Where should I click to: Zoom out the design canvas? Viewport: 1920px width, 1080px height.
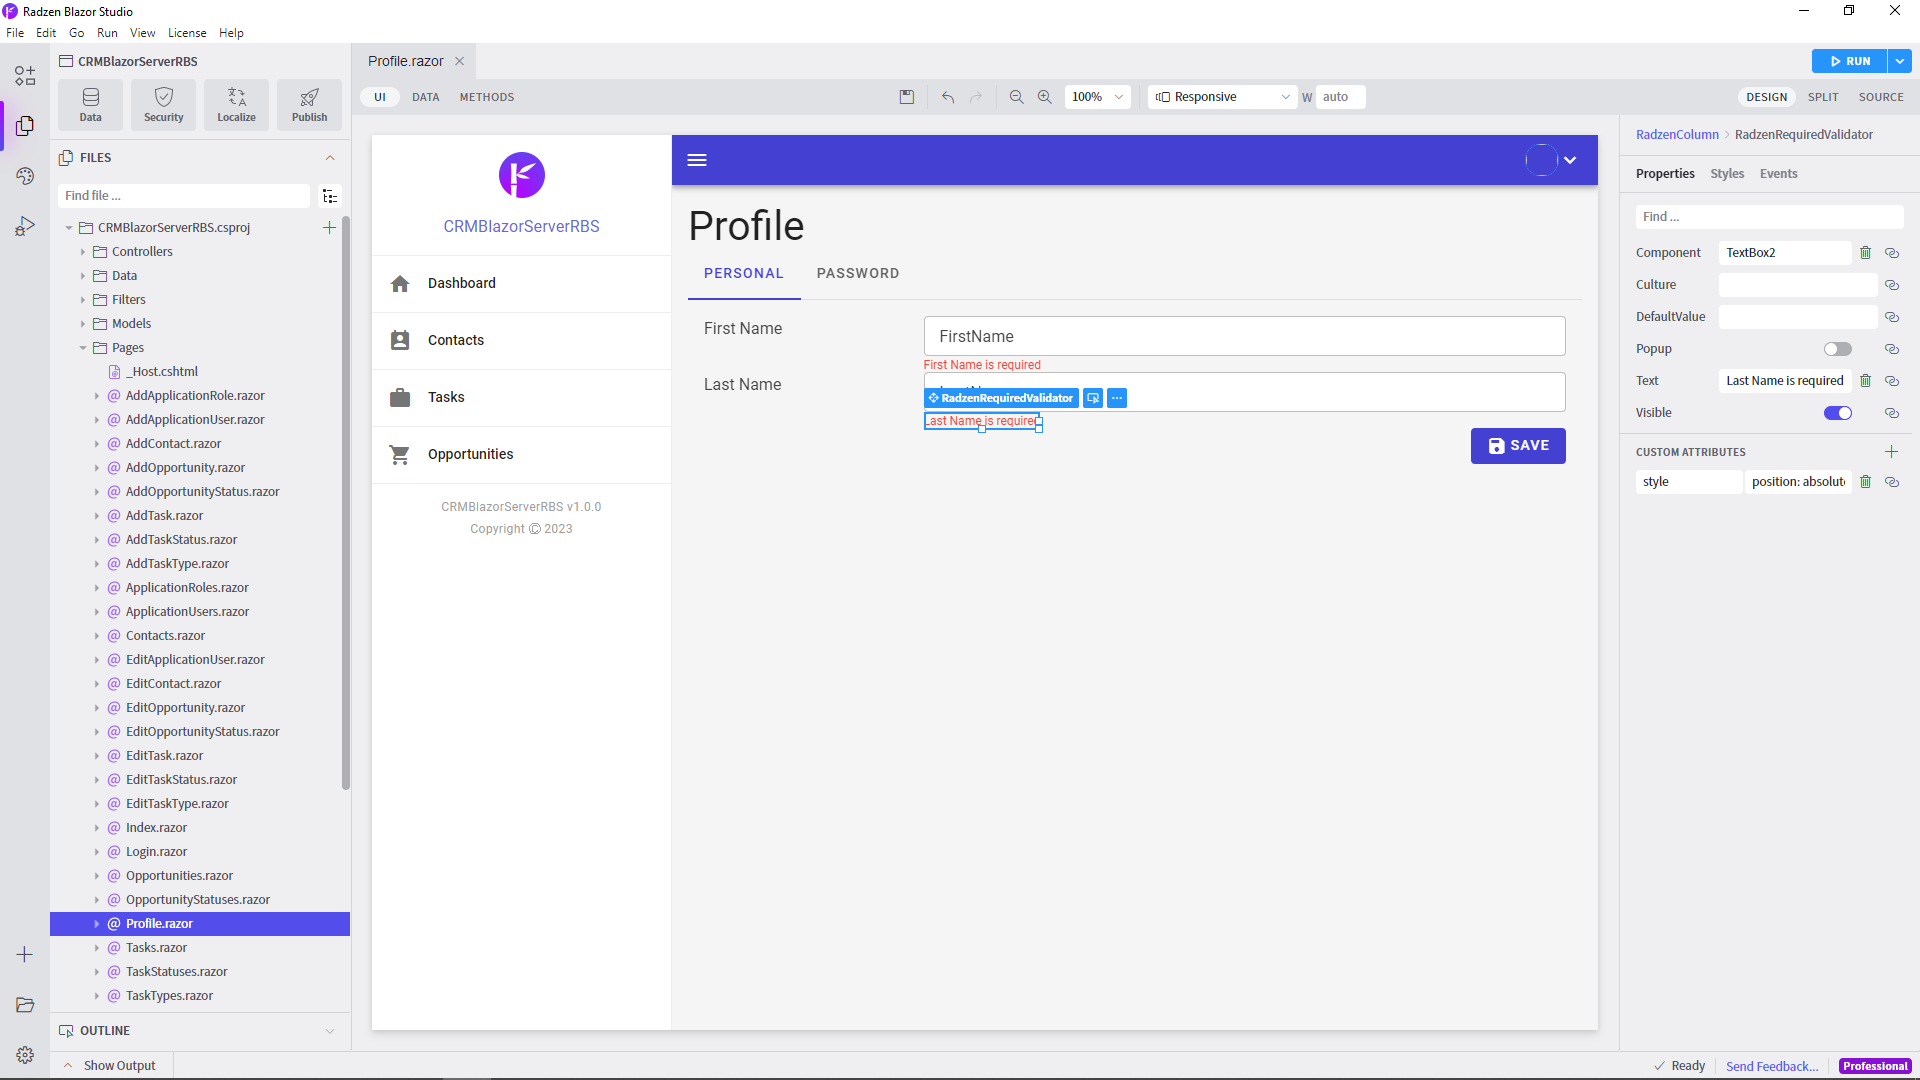tap(1016, 97)
